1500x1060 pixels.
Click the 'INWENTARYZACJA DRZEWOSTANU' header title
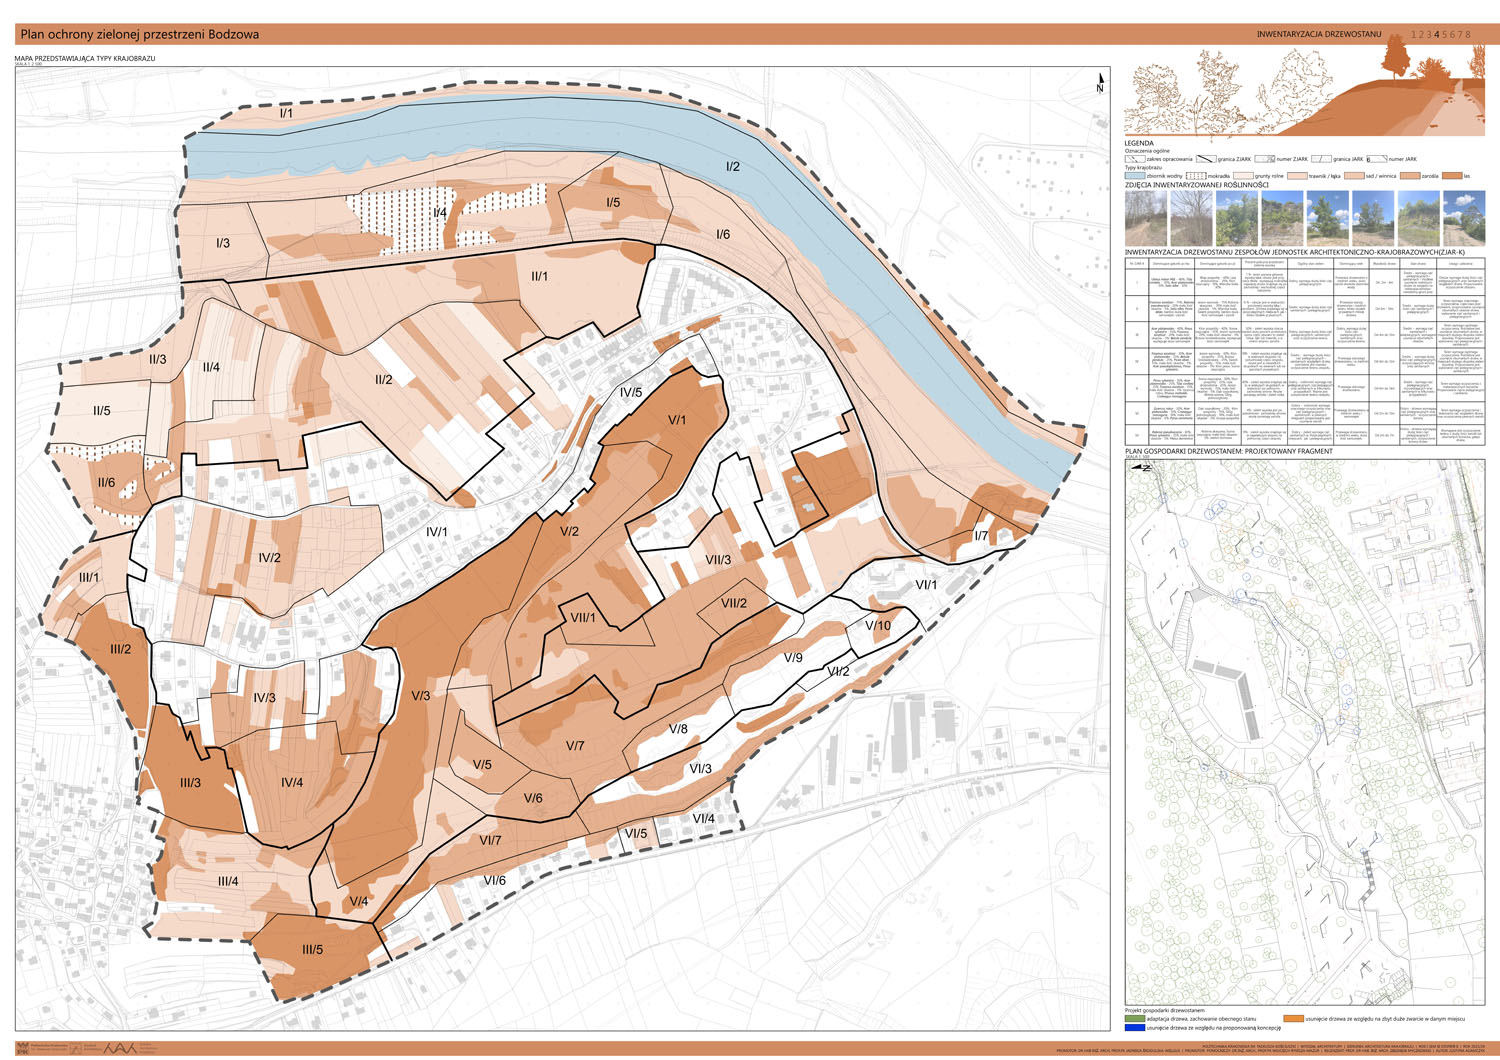pyautogui.click(x=1318, y=35)
